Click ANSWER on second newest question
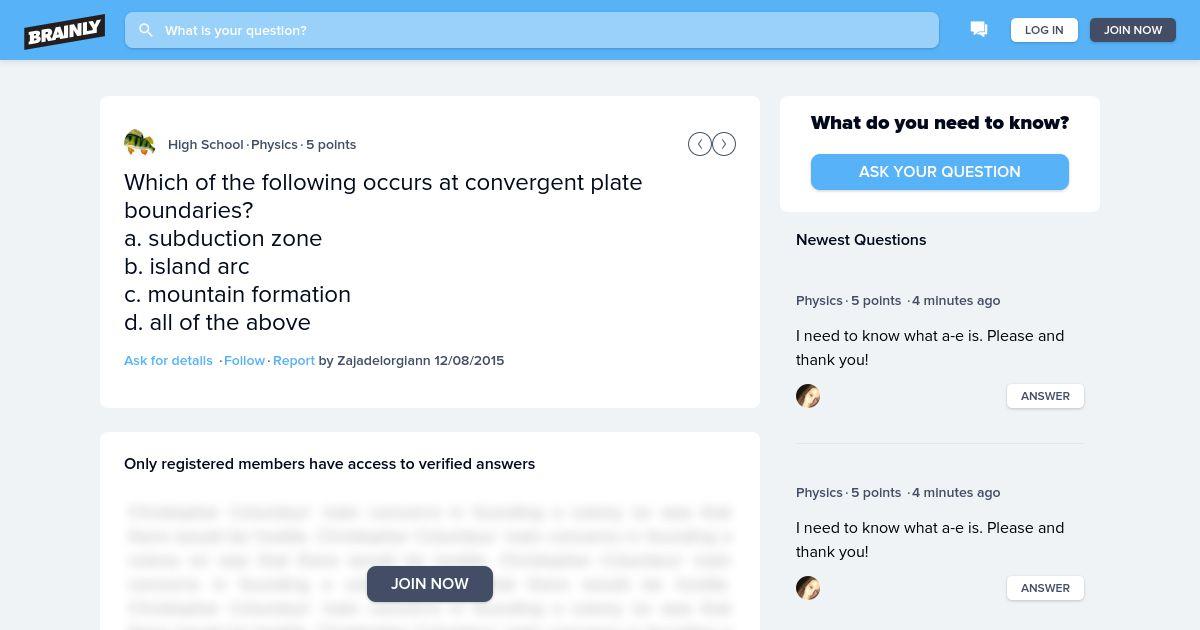Screen dimensions: 1200x630 point(1045,588)
